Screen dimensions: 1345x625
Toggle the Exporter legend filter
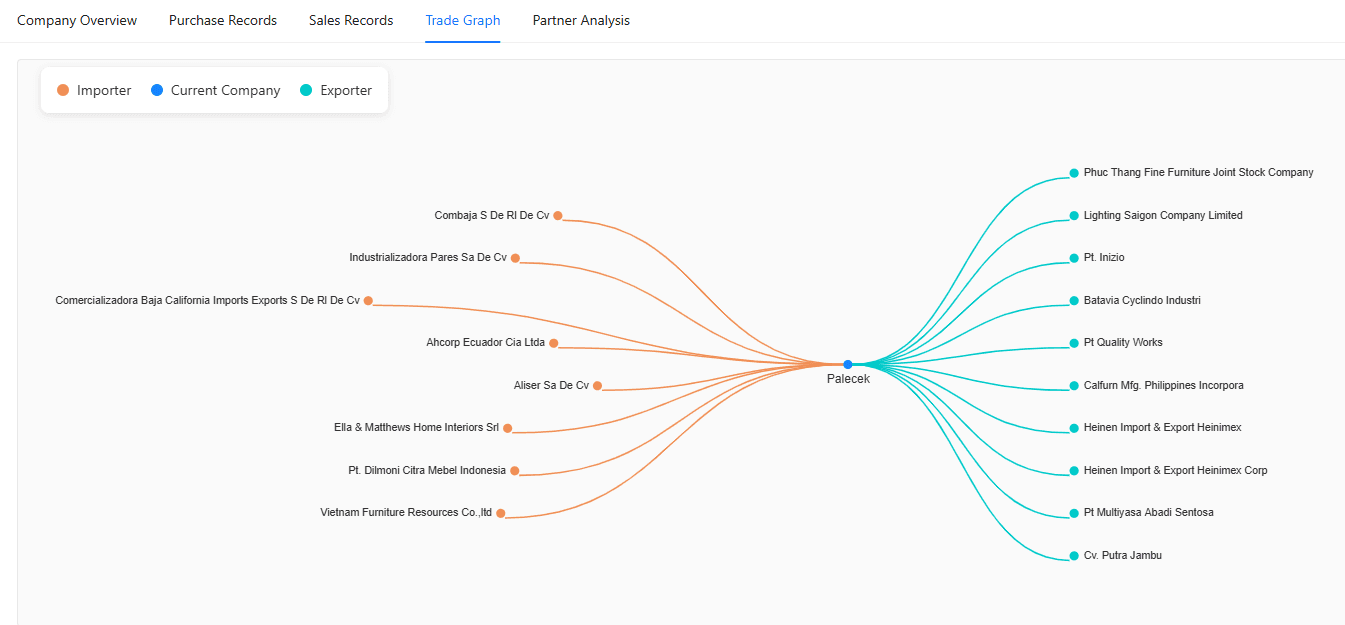click(x=336, y=90)
